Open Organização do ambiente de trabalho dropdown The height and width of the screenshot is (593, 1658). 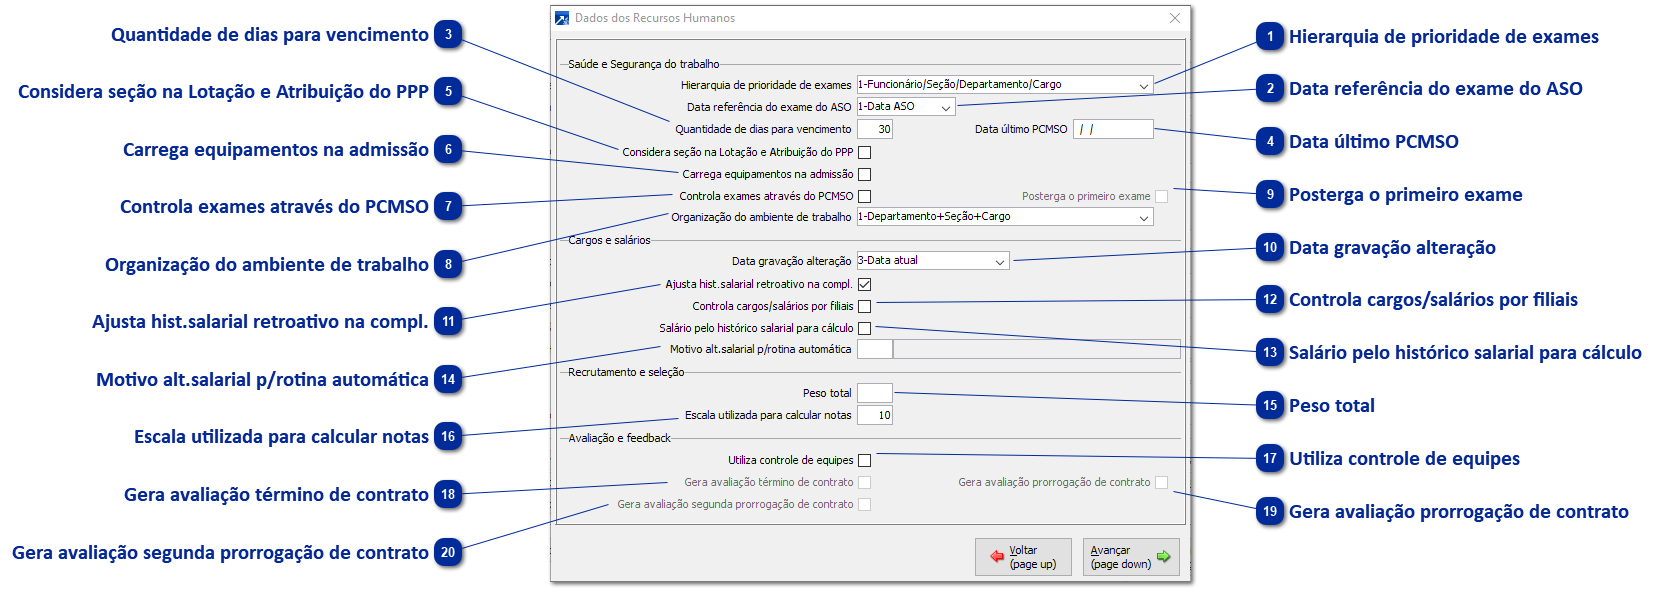tap(1144, 218)
